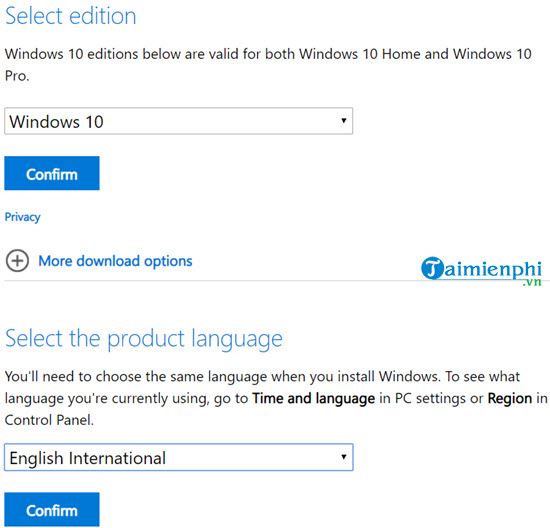Click the Select the product language heading
Image resolution: width=550 pixels, height=528 pixels.
click(144, 339)
